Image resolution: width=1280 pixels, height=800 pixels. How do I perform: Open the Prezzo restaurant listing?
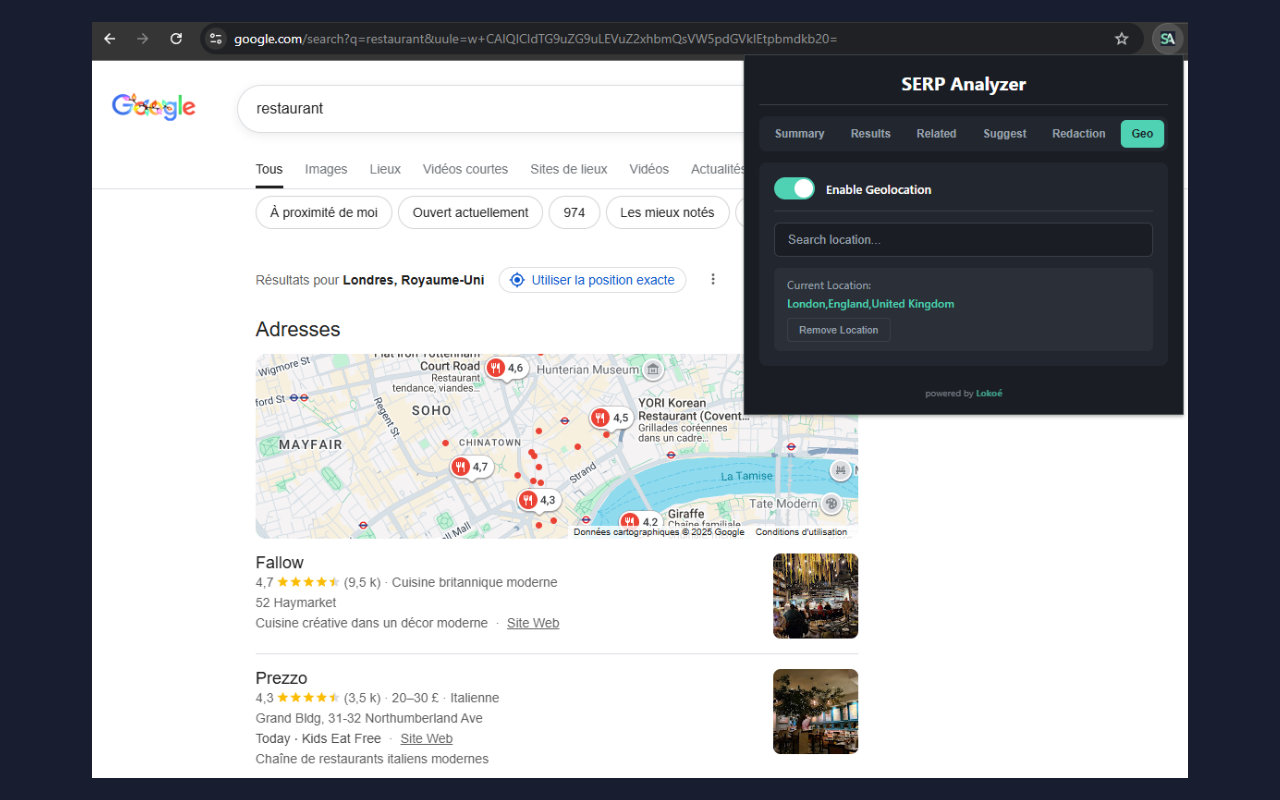(x=281, y=678)
